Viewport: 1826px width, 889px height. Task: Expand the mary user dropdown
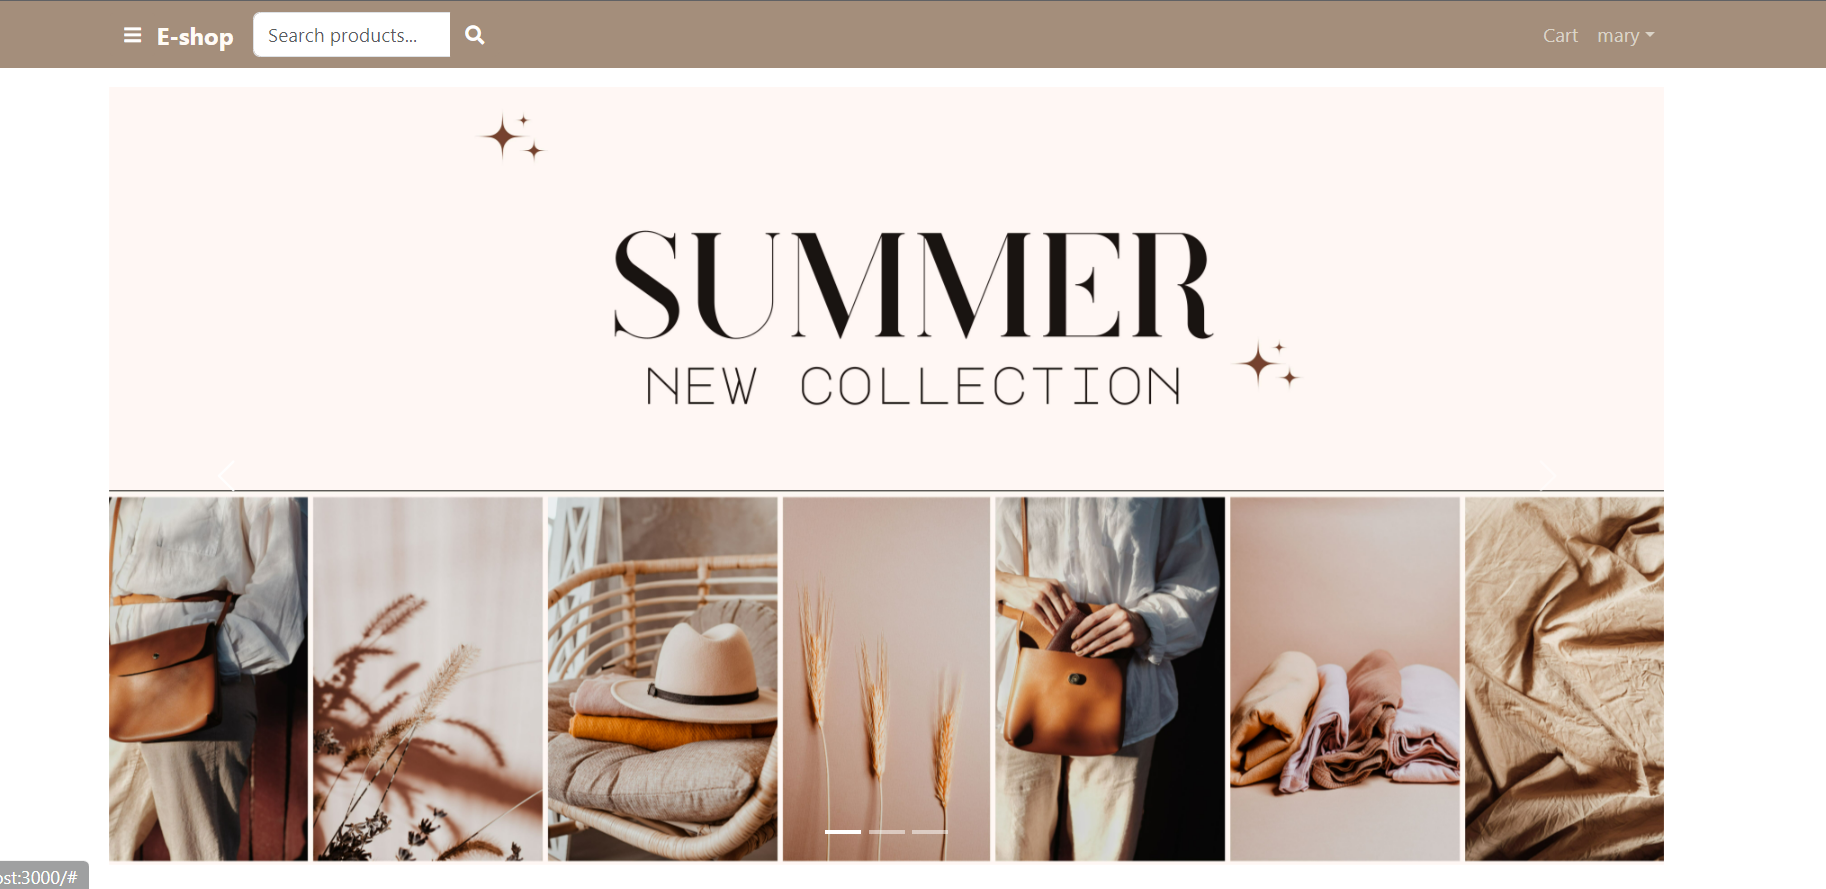(x=1625, y=36)
